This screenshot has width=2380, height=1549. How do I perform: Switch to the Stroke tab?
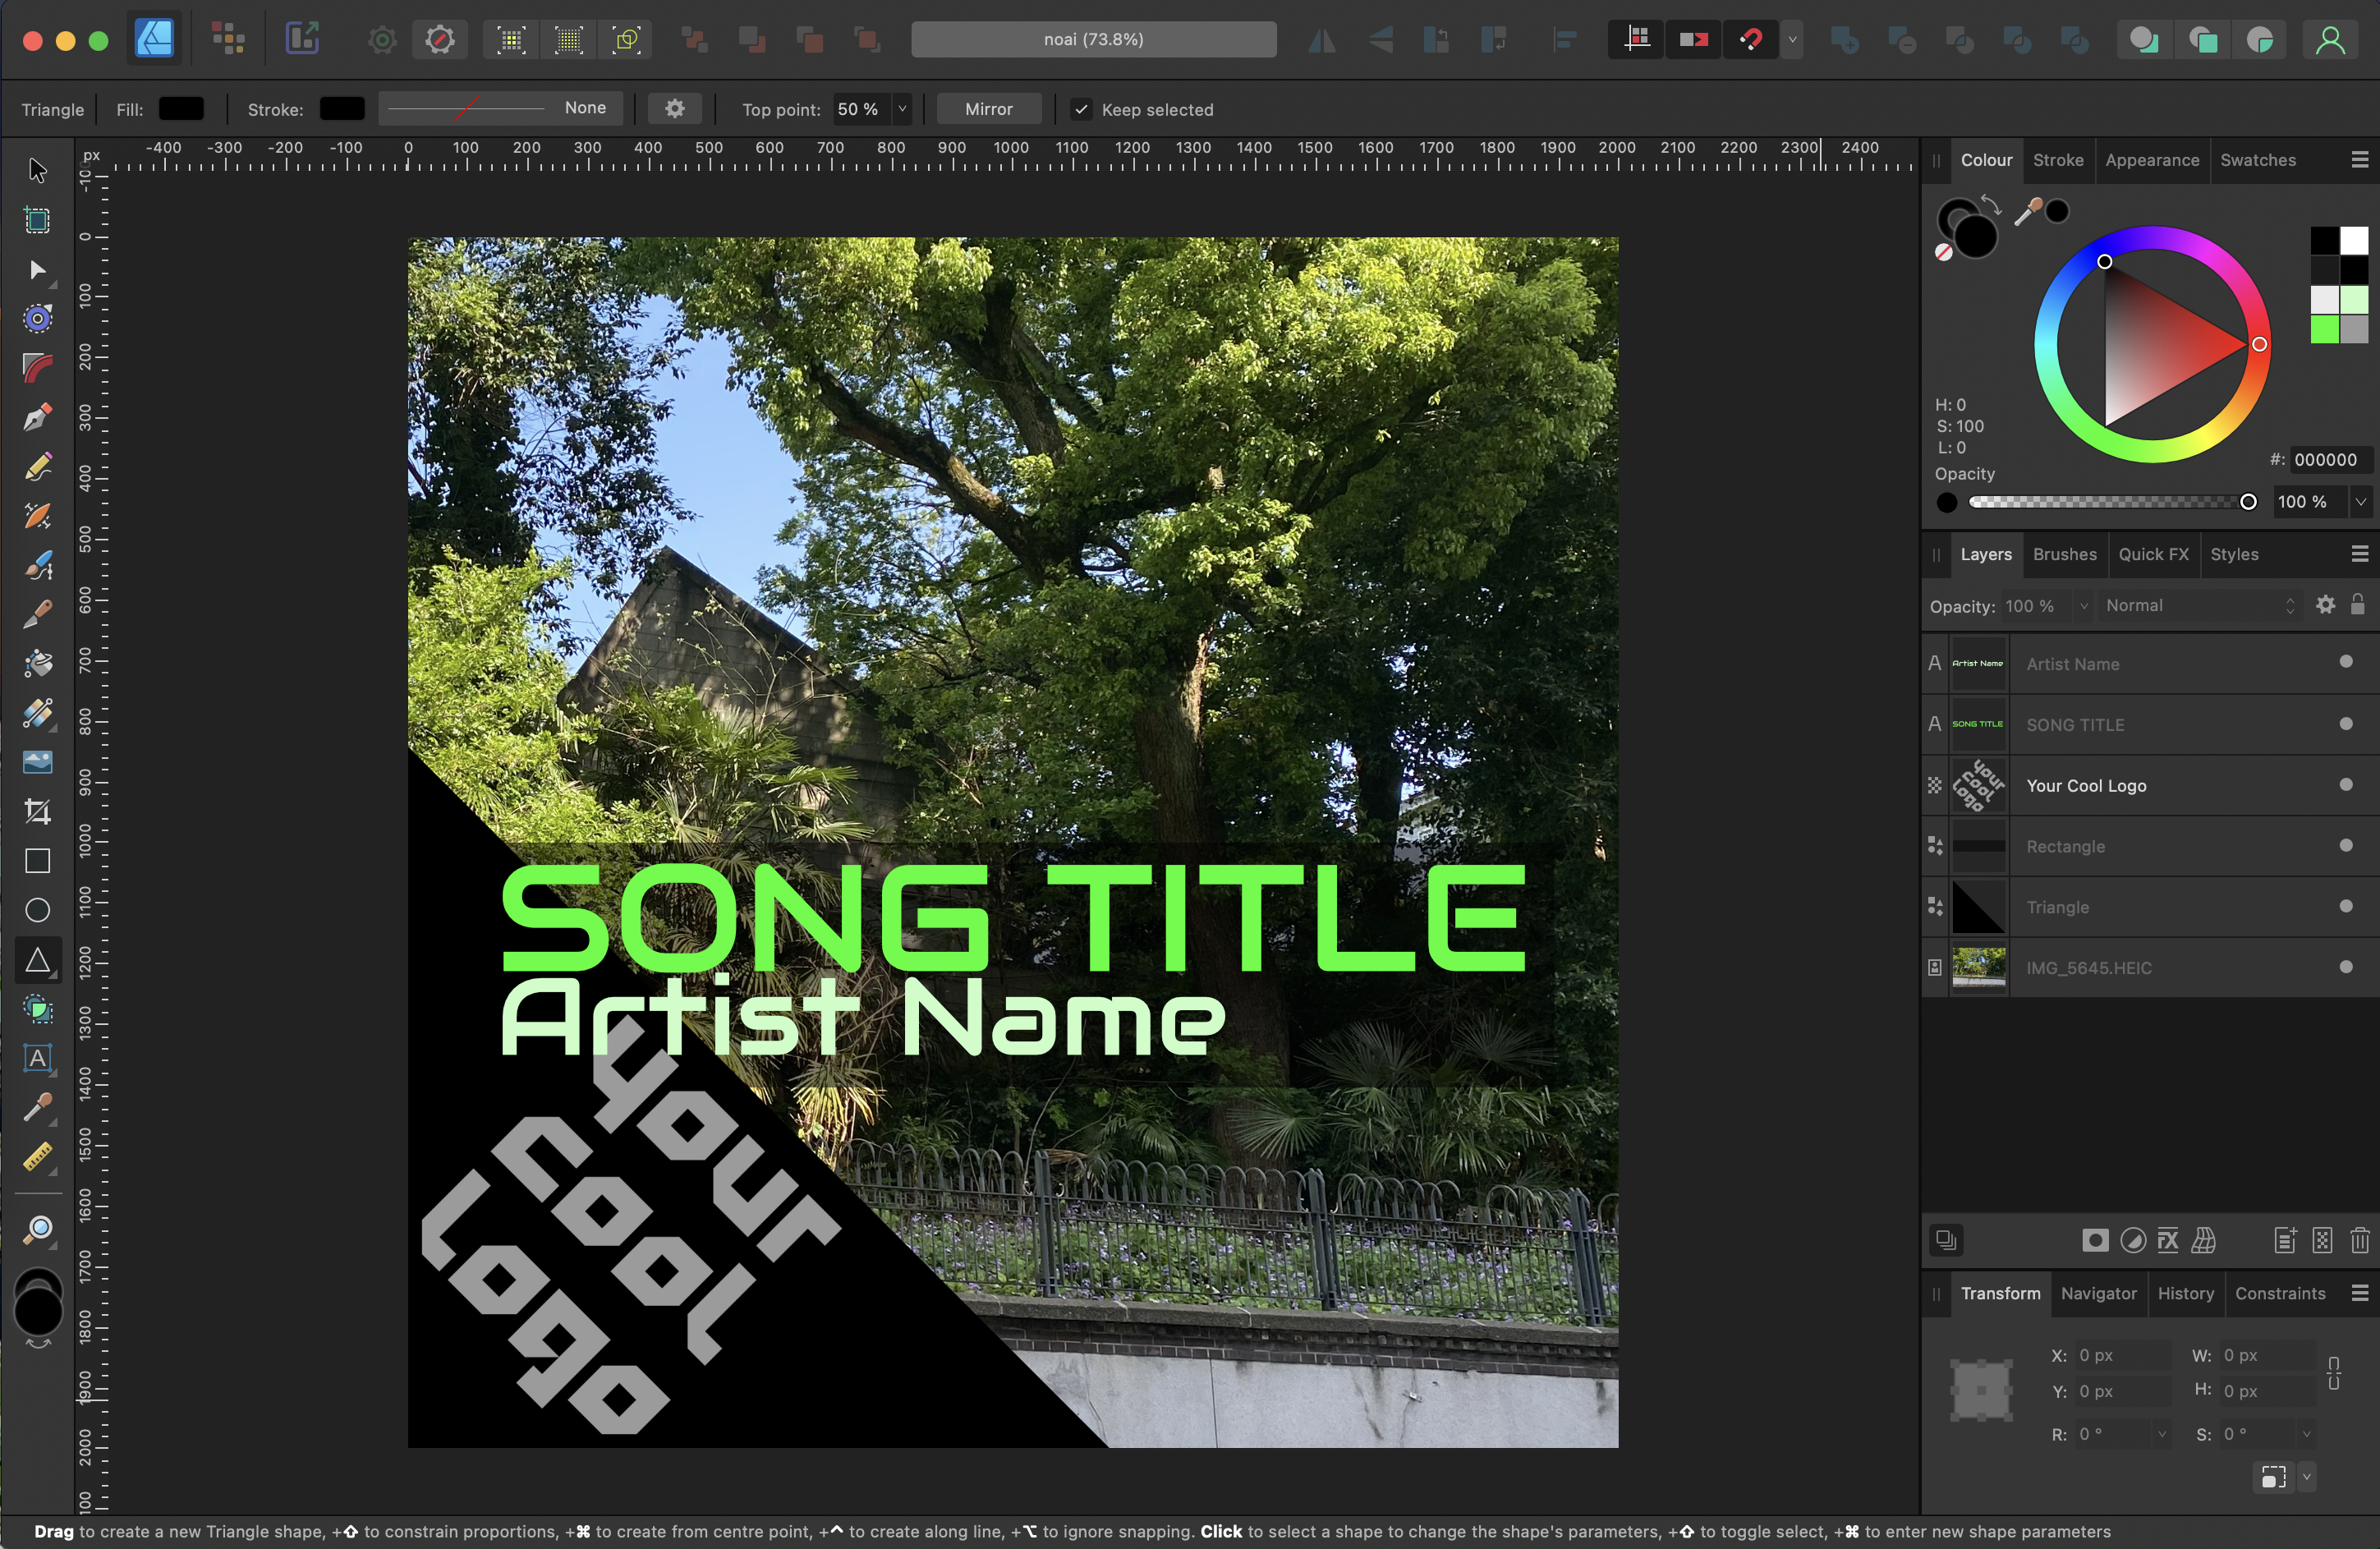click(x=2058, y=160)
